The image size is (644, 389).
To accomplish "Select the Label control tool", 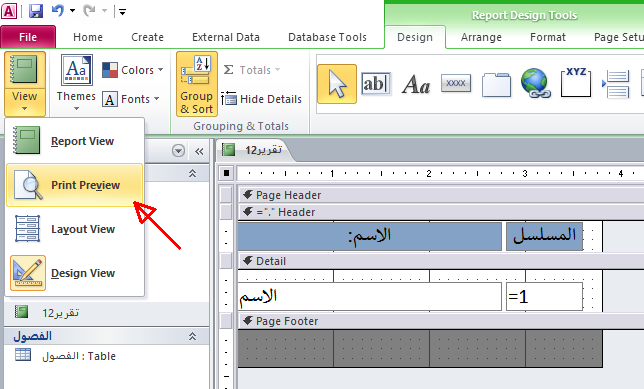I will click(x=416, y=84).
